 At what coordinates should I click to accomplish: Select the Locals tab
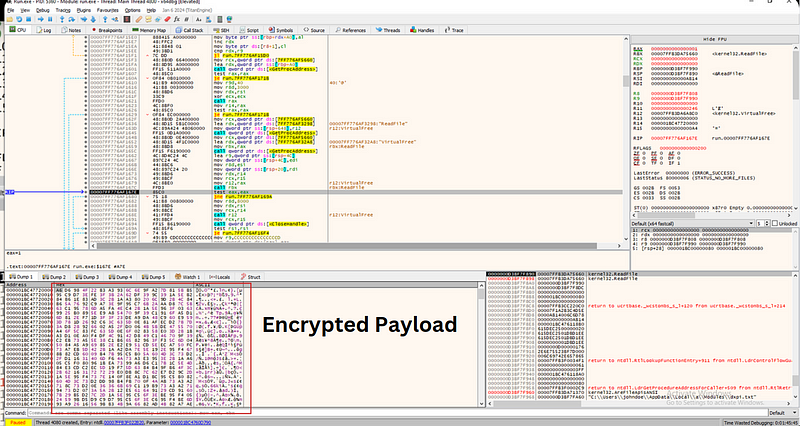pyautogui.click(x=220, y=277)
